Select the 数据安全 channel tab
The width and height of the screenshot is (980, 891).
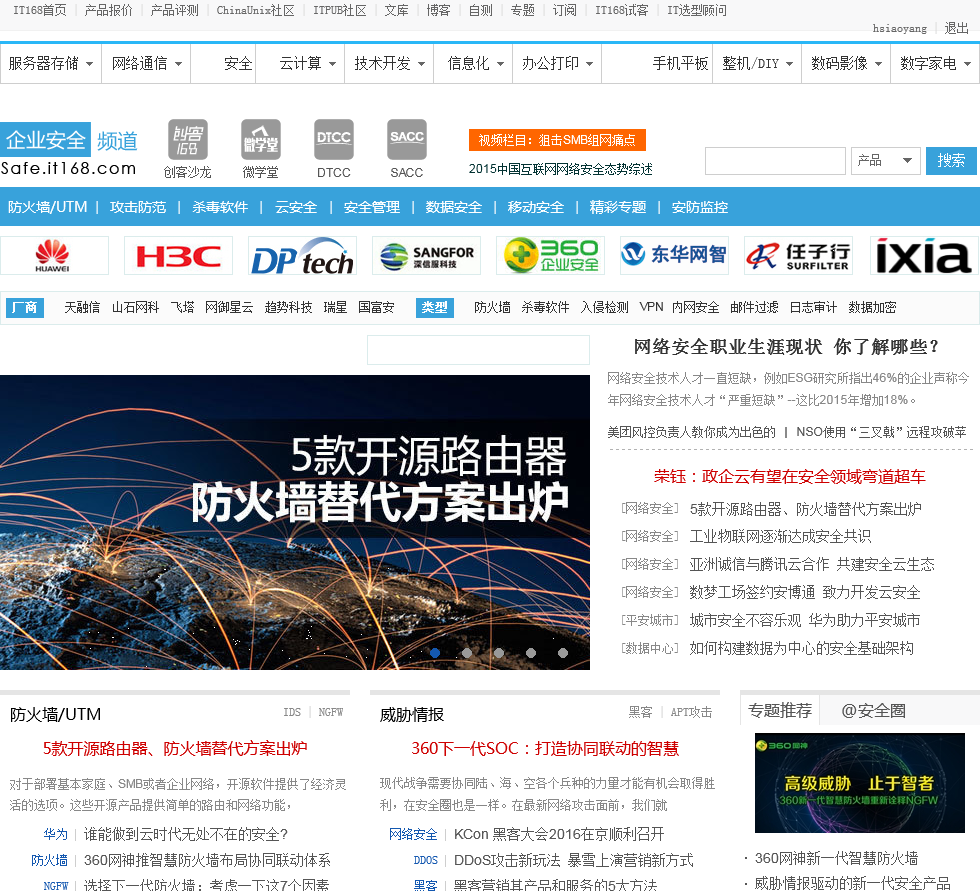point(454,207)
